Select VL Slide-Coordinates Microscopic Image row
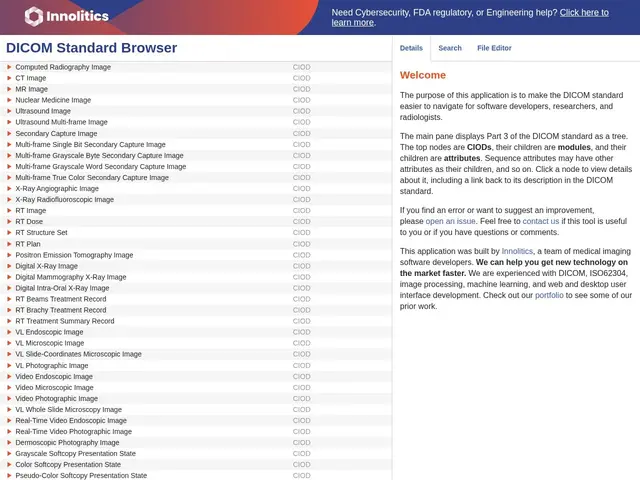640x480 pixels. (196, 354)
